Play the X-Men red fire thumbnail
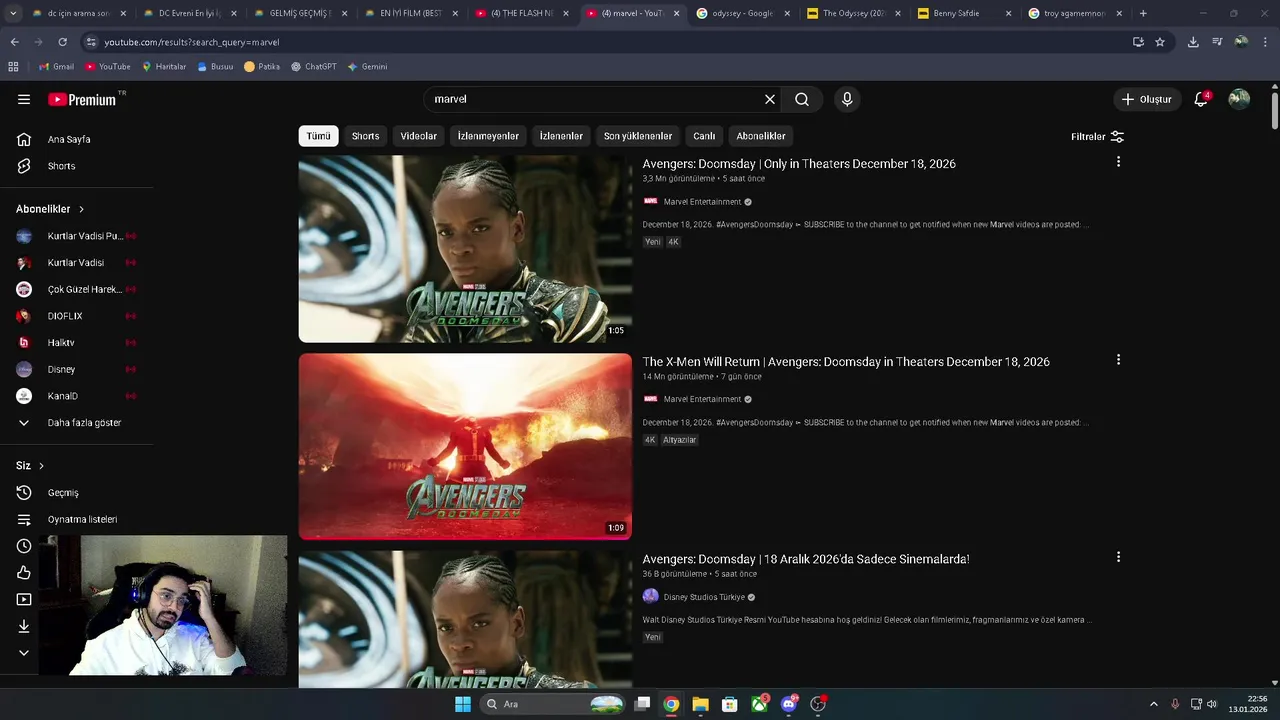1280x720 pixels. [465, 446]
